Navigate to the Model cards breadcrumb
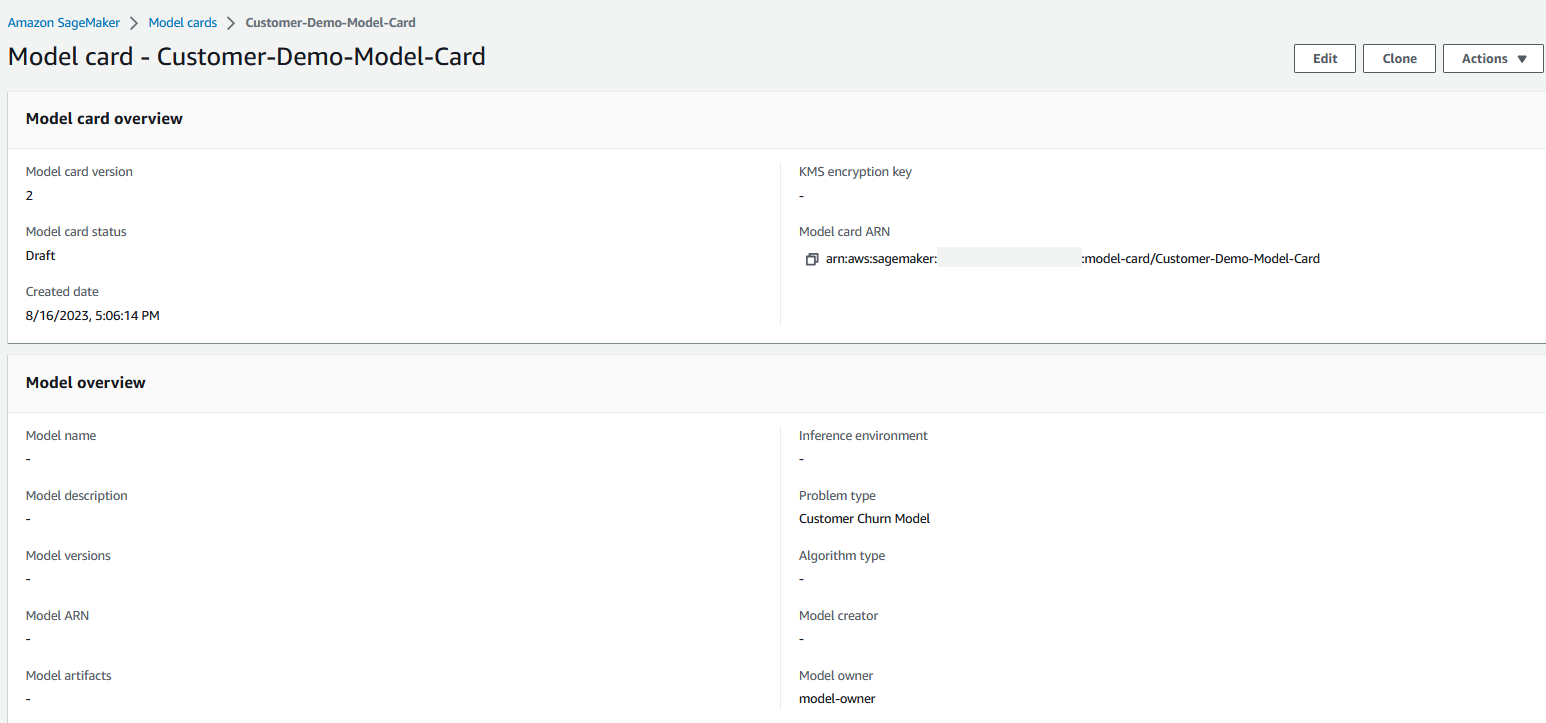Viewport: 1546px width, 723px height. (182, 22)
